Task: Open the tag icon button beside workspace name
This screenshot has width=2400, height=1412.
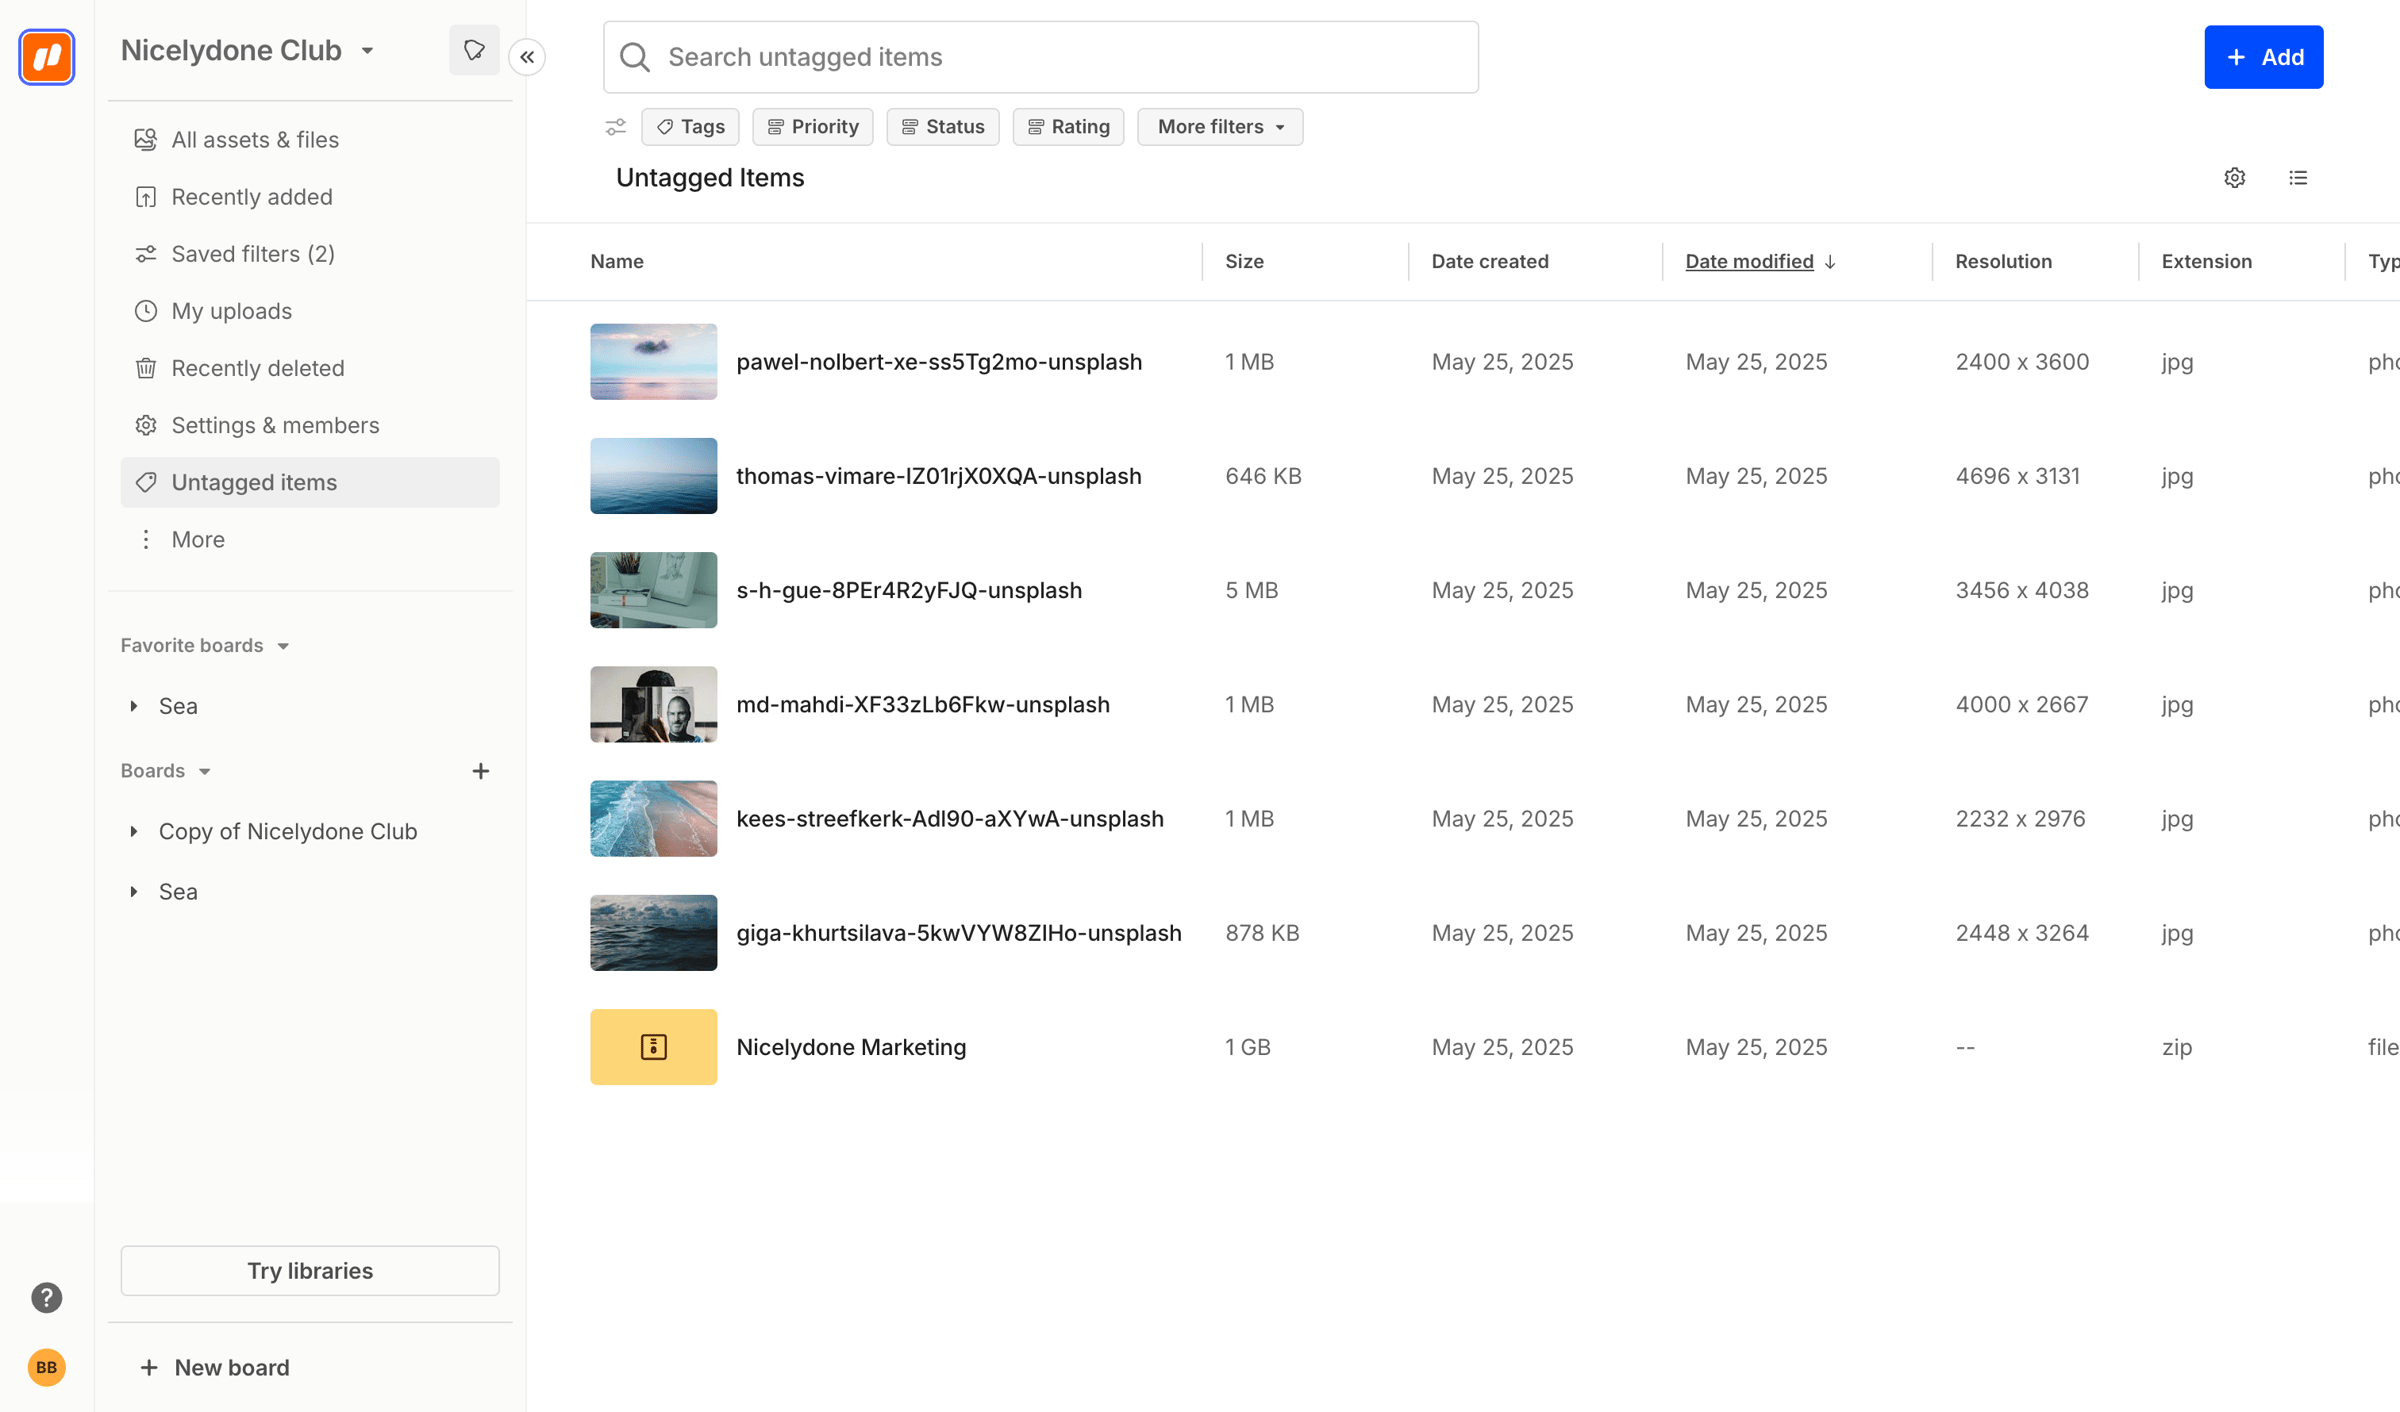Action: (474, 50)
